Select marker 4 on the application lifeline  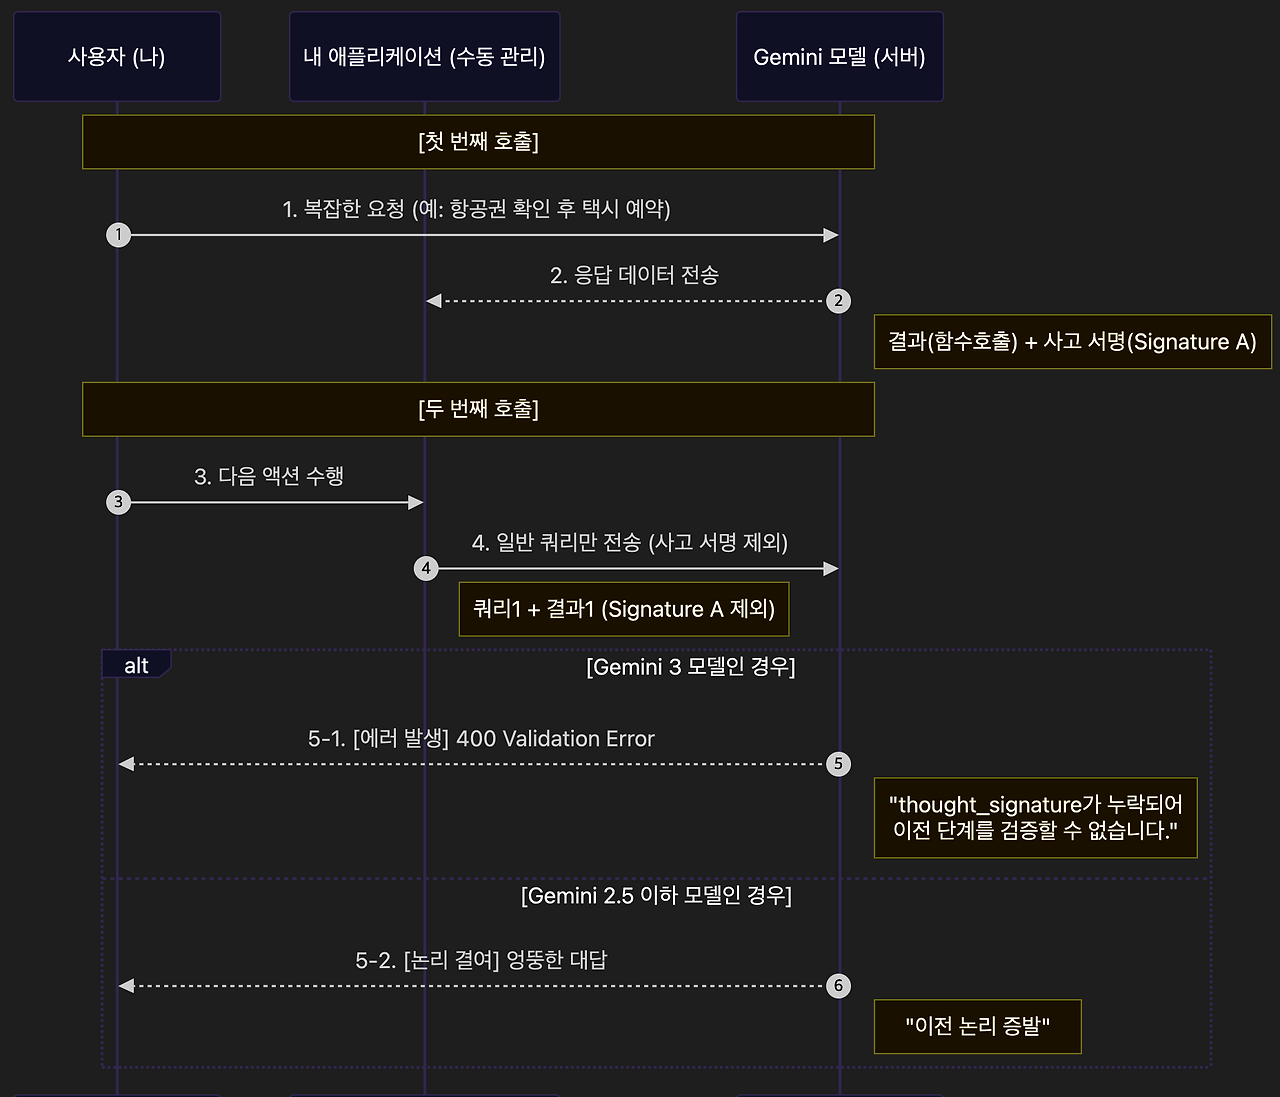click(425, 567)
